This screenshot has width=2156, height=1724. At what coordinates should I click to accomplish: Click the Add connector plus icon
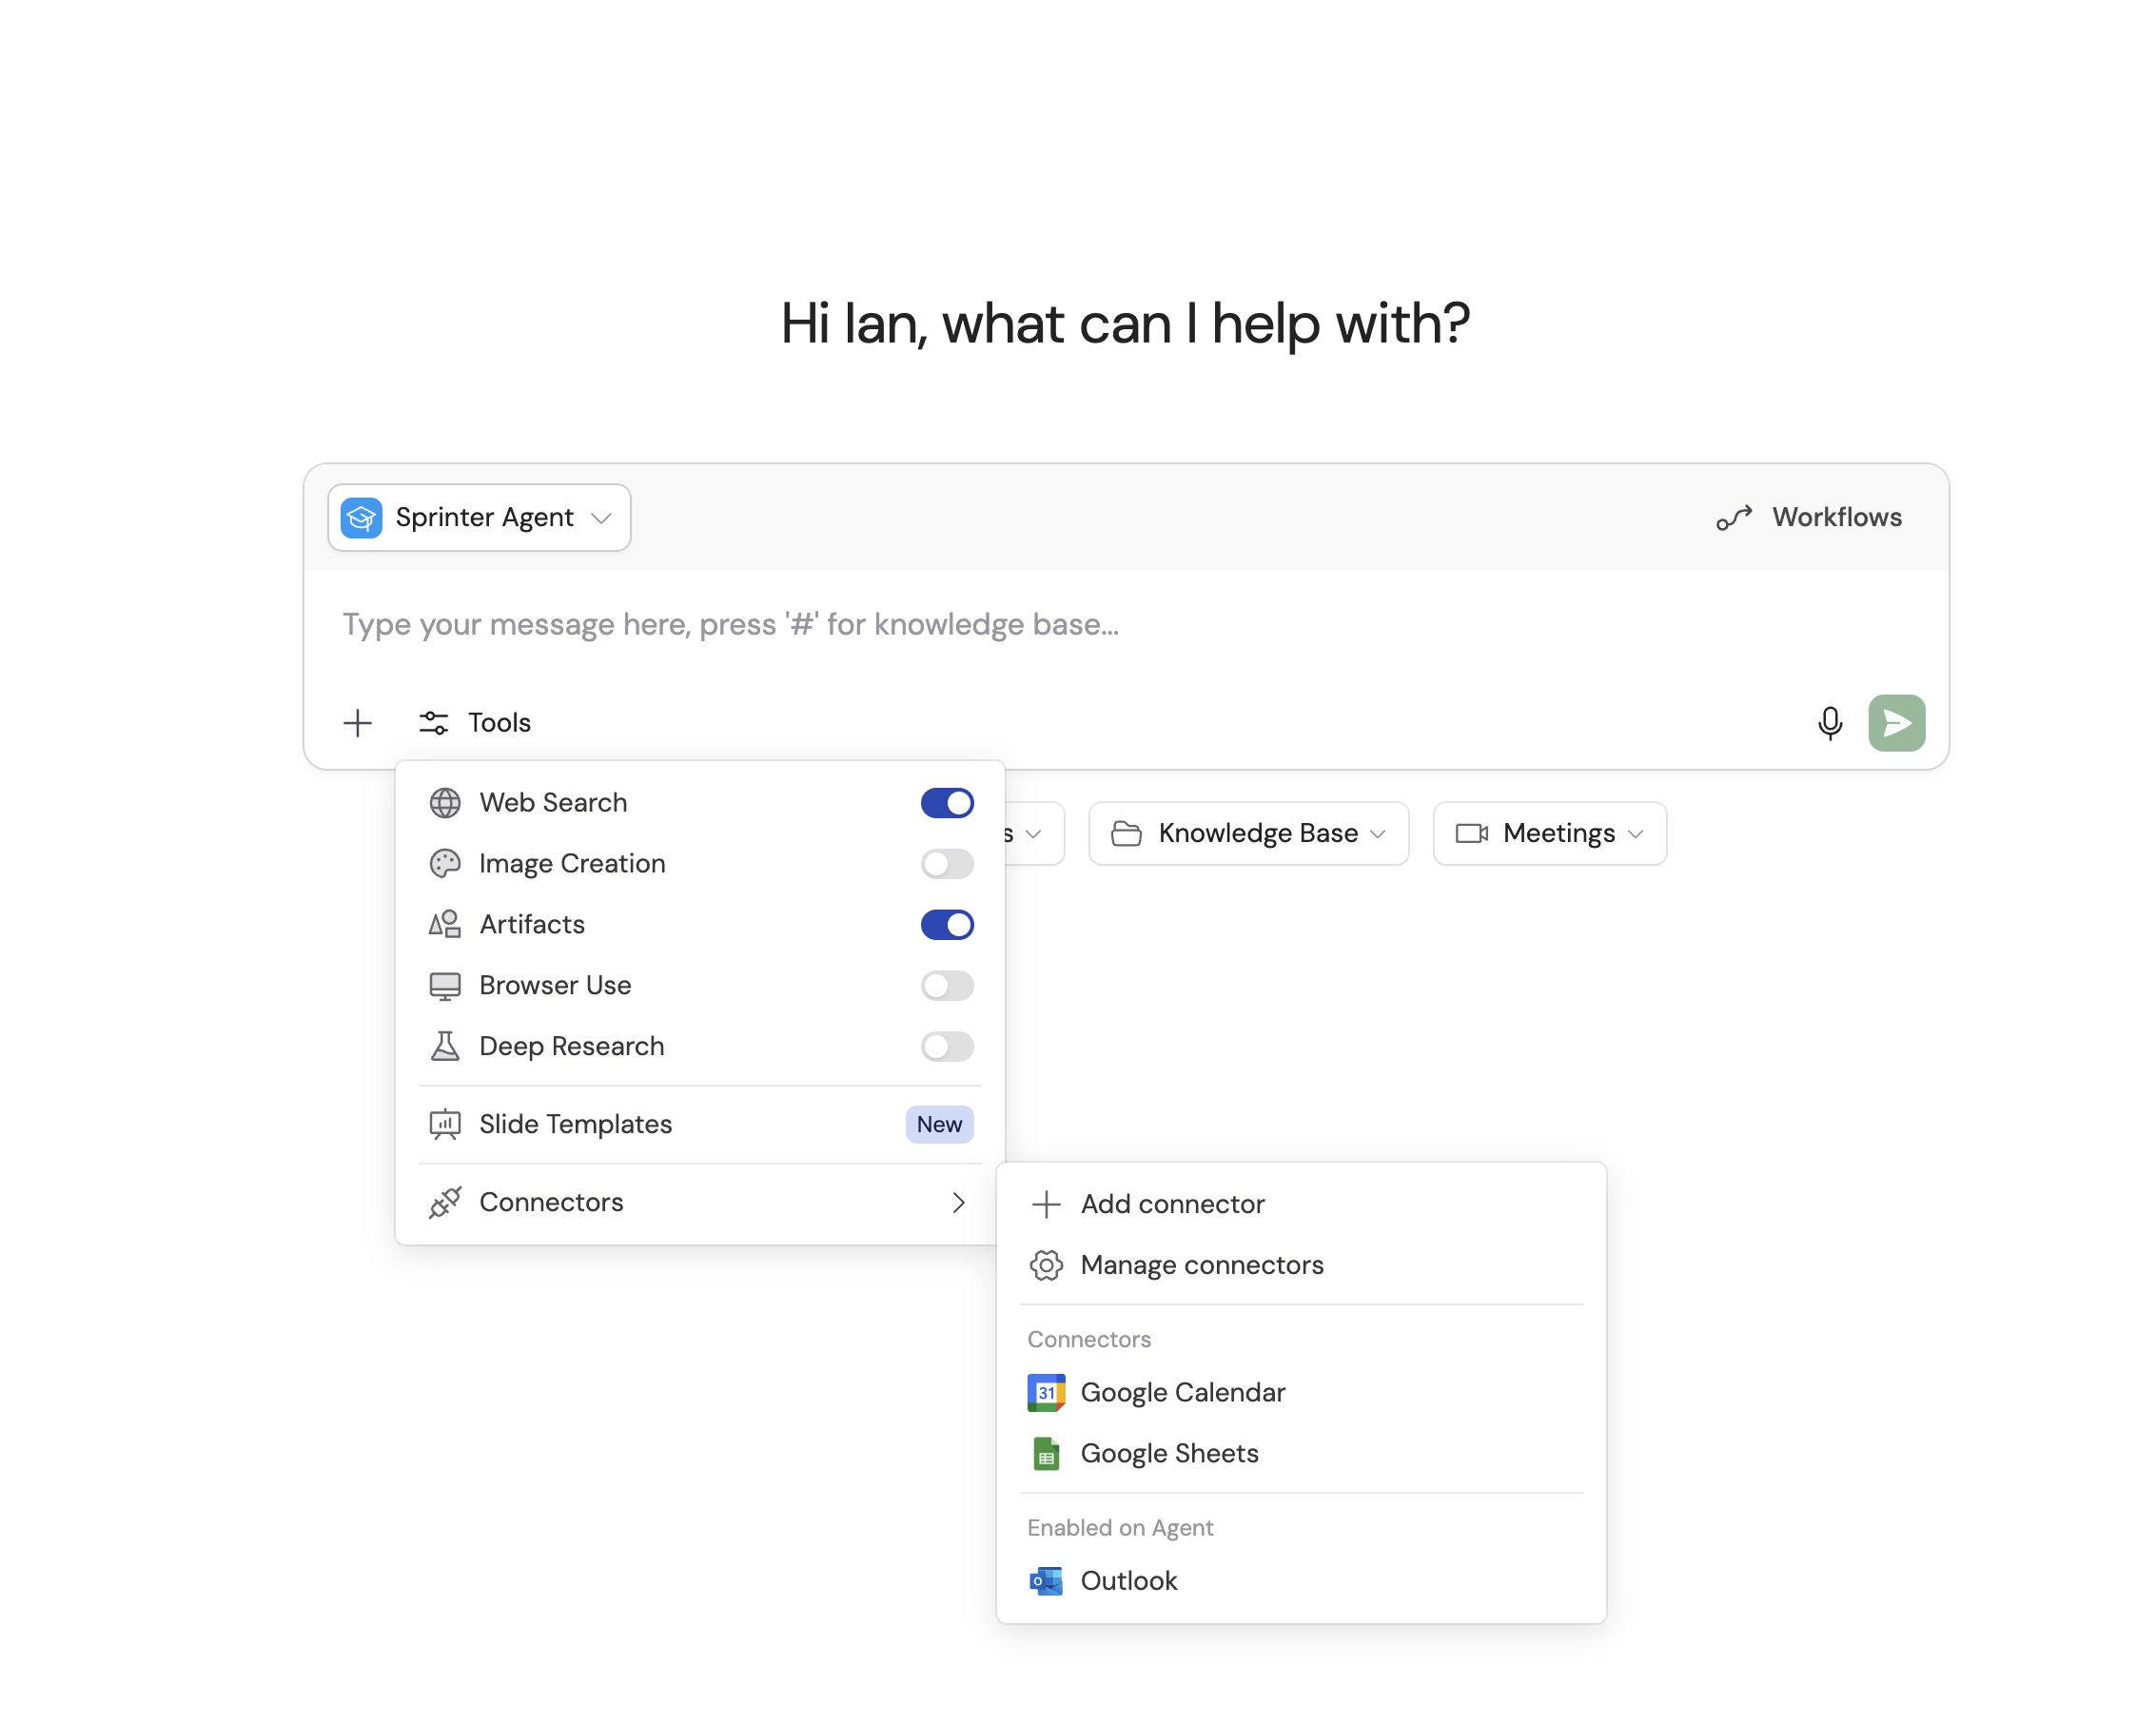[1046, 1204]
